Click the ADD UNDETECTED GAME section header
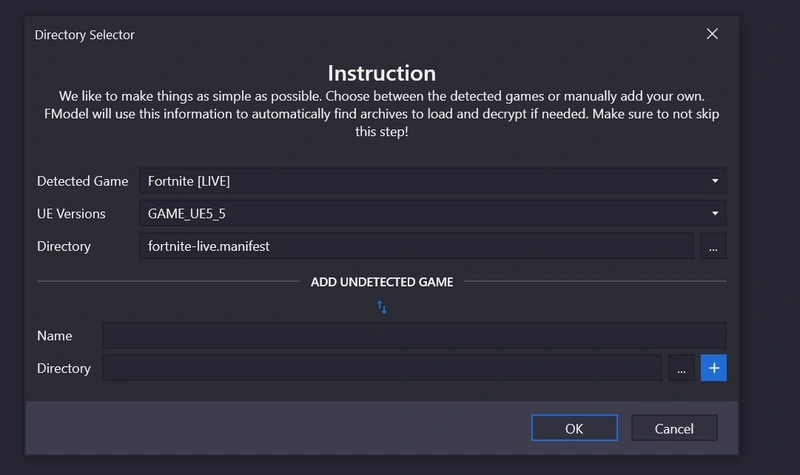Viewport: 800px width, 475px height. click(x=382, y=282)
